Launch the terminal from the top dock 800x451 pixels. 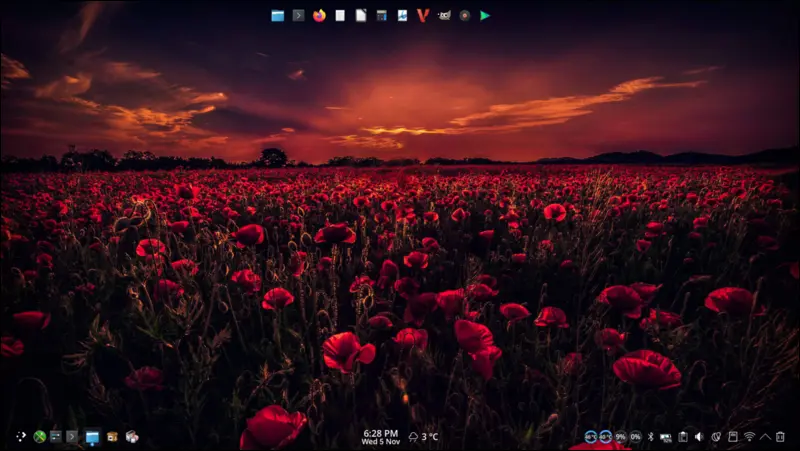pyautogui.click(x=298, y=16)
